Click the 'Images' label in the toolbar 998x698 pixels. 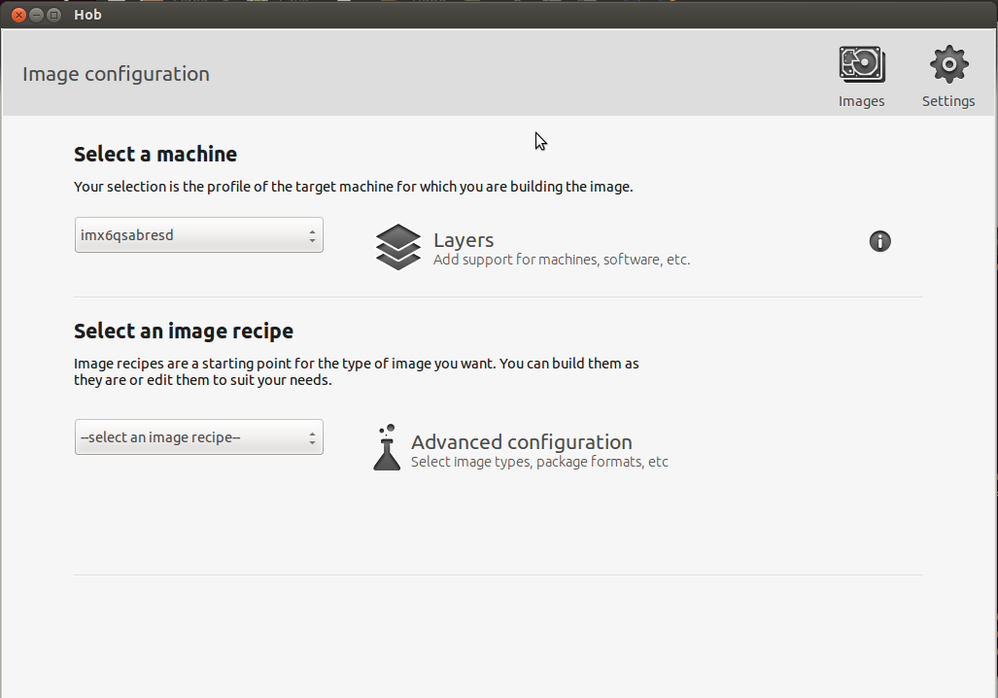[861, 101]
